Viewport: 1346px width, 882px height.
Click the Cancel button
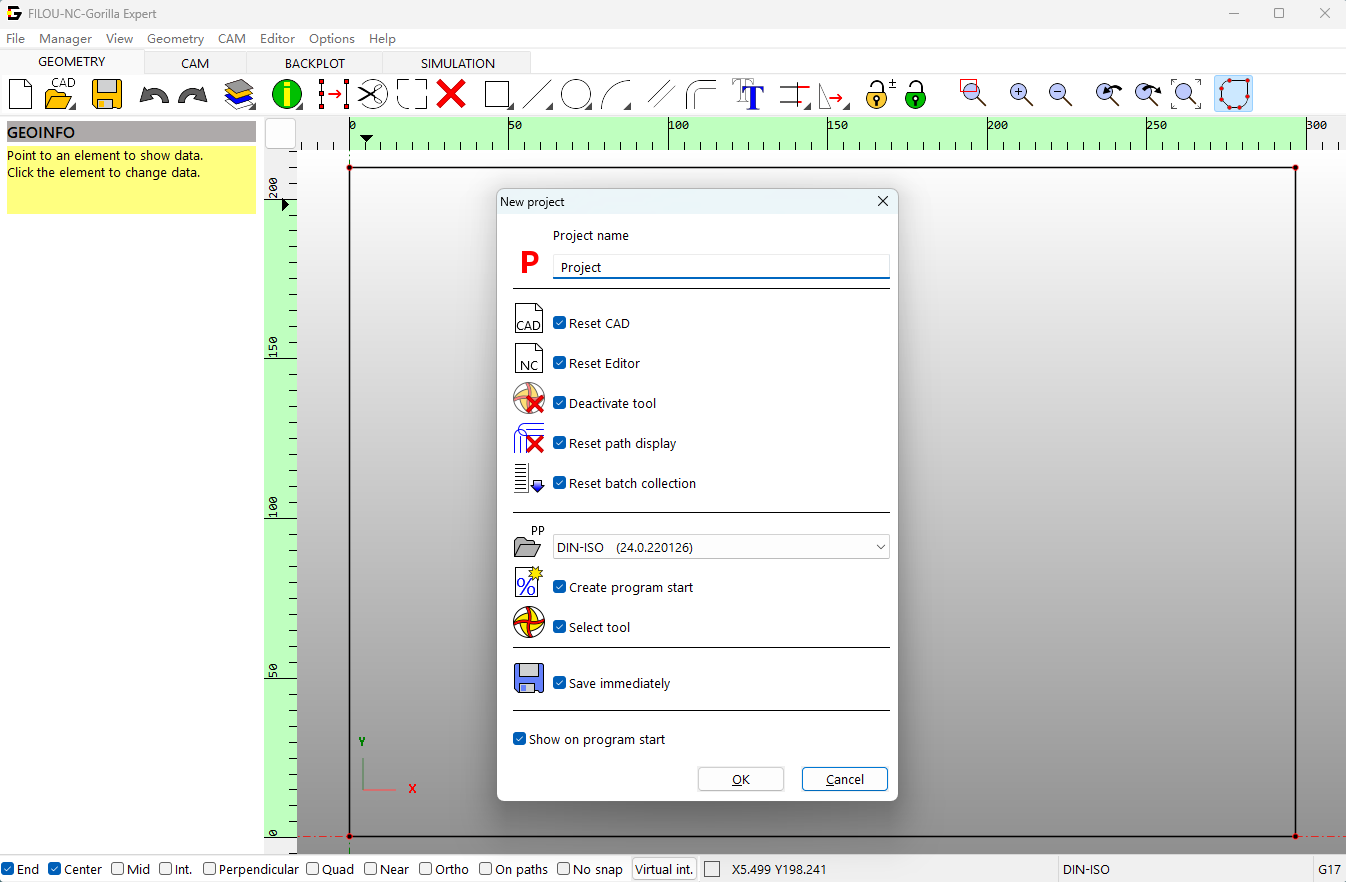point(844,779)
